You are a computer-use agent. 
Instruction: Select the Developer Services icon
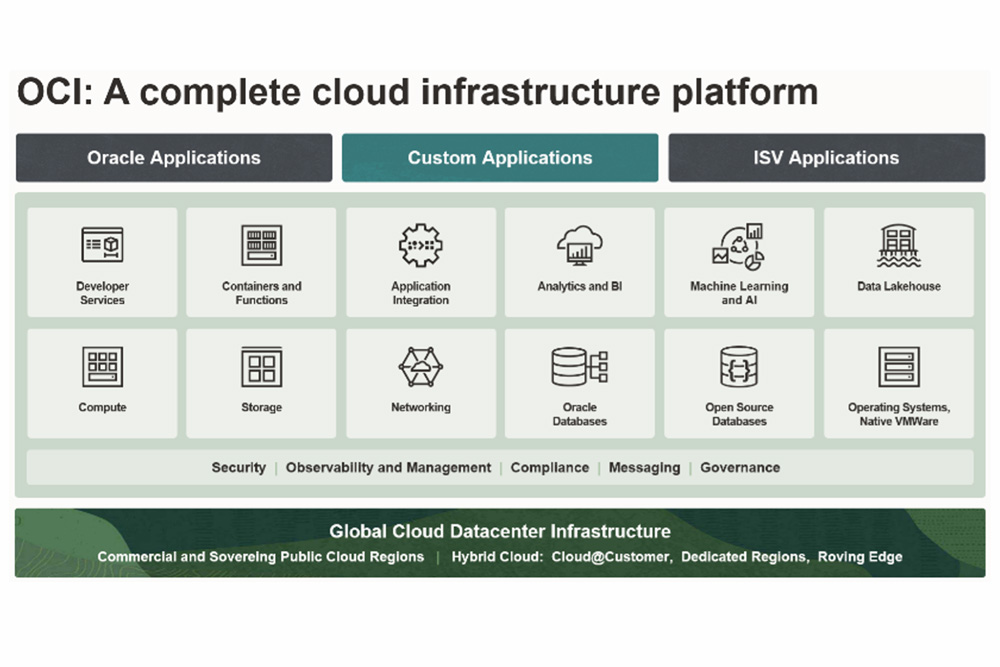[102, 245]
